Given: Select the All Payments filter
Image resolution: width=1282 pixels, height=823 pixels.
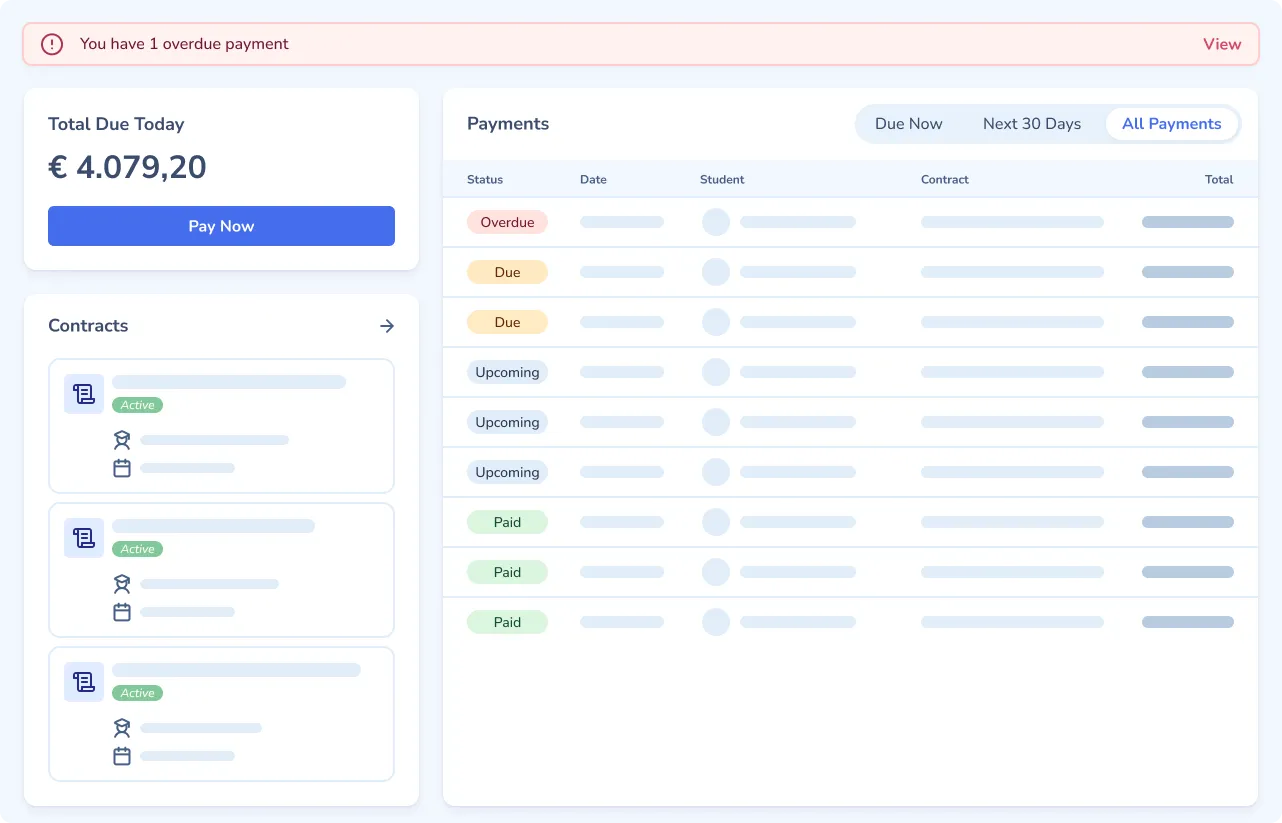Looking at the screenshot, I should (1171, 123).
